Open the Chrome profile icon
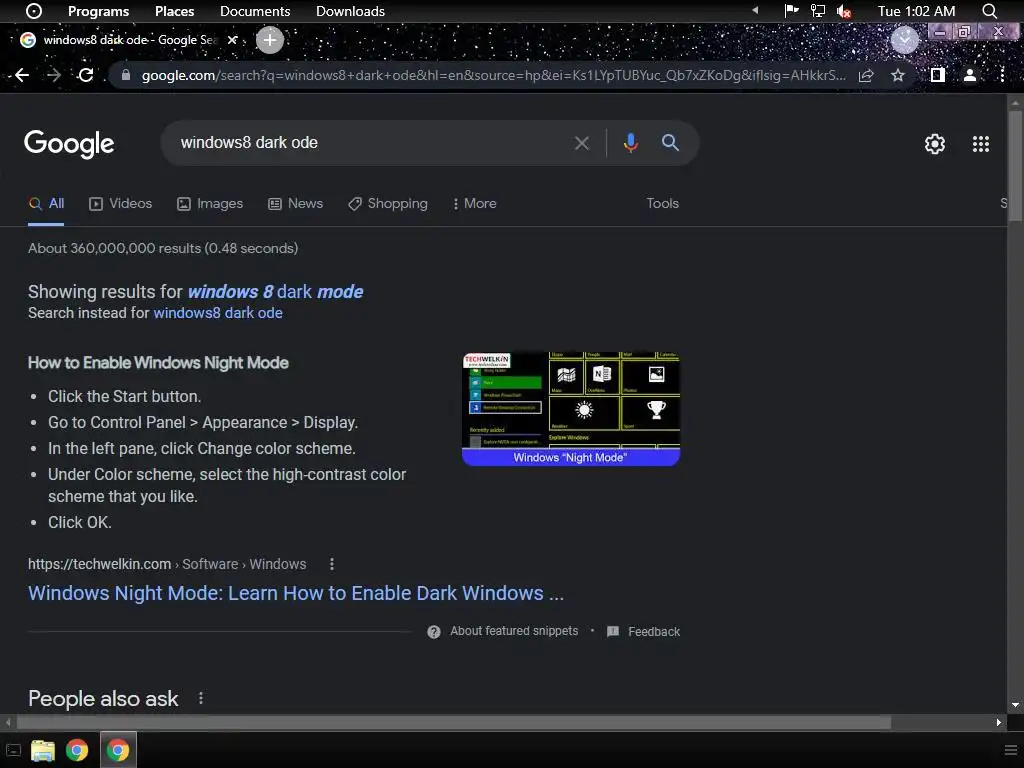 970,75
